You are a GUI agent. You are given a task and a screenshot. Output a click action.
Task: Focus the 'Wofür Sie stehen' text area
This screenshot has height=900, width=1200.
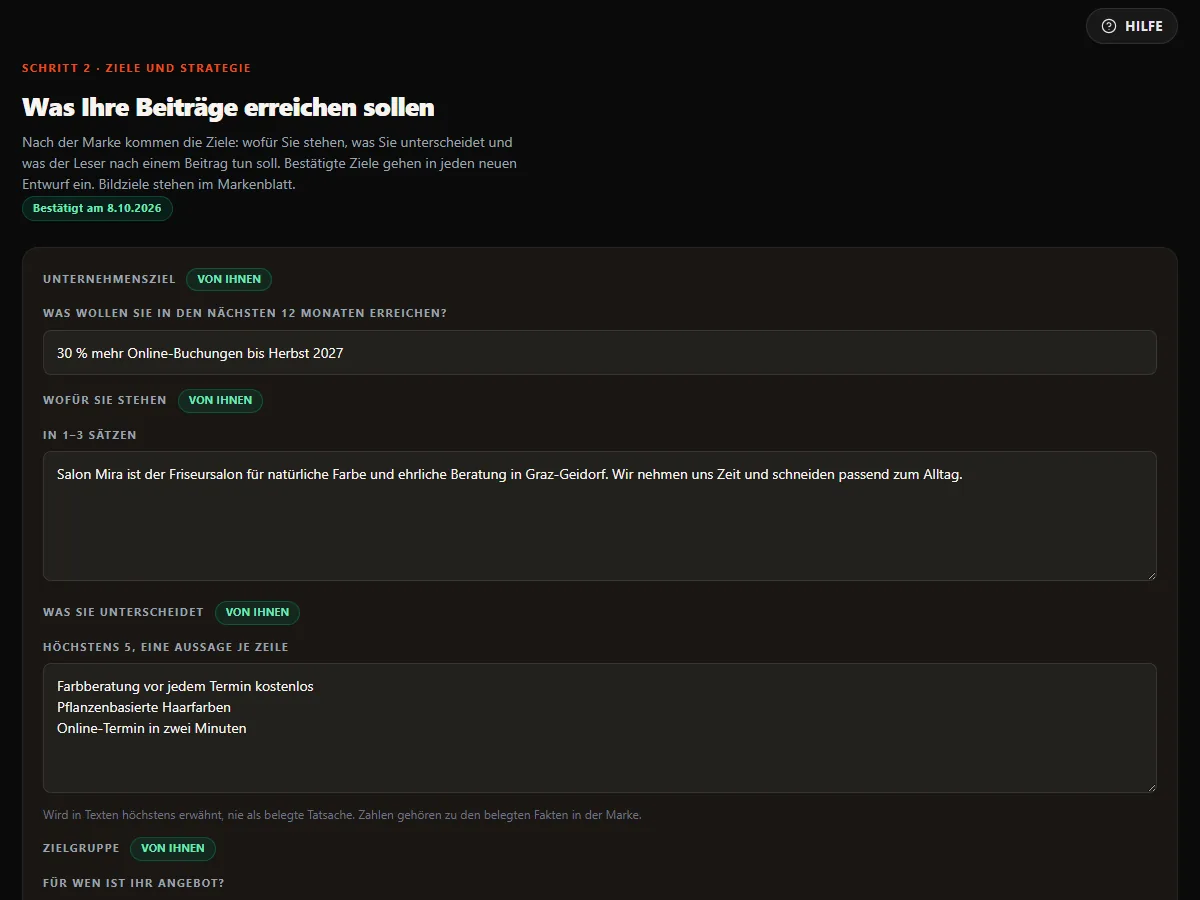pyautogui.click(x=600, y=516)
